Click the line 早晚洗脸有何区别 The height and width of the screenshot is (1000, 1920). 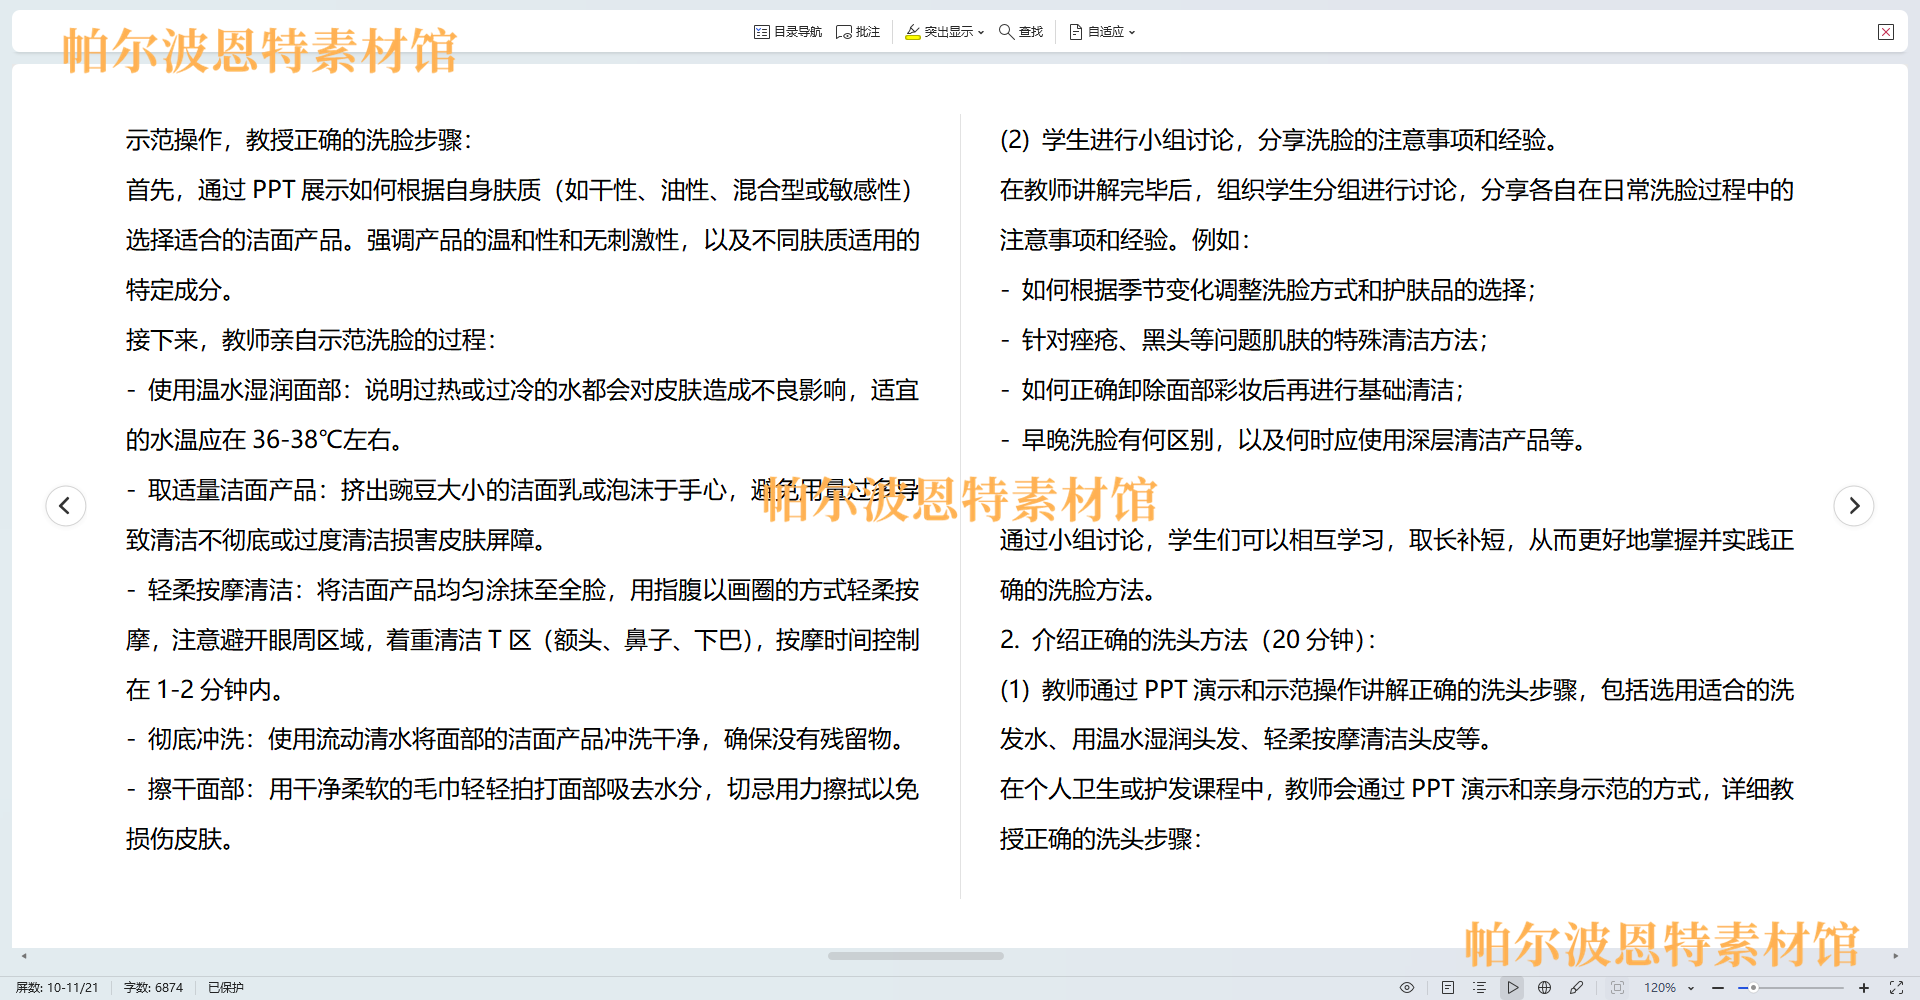(1294, 440)
